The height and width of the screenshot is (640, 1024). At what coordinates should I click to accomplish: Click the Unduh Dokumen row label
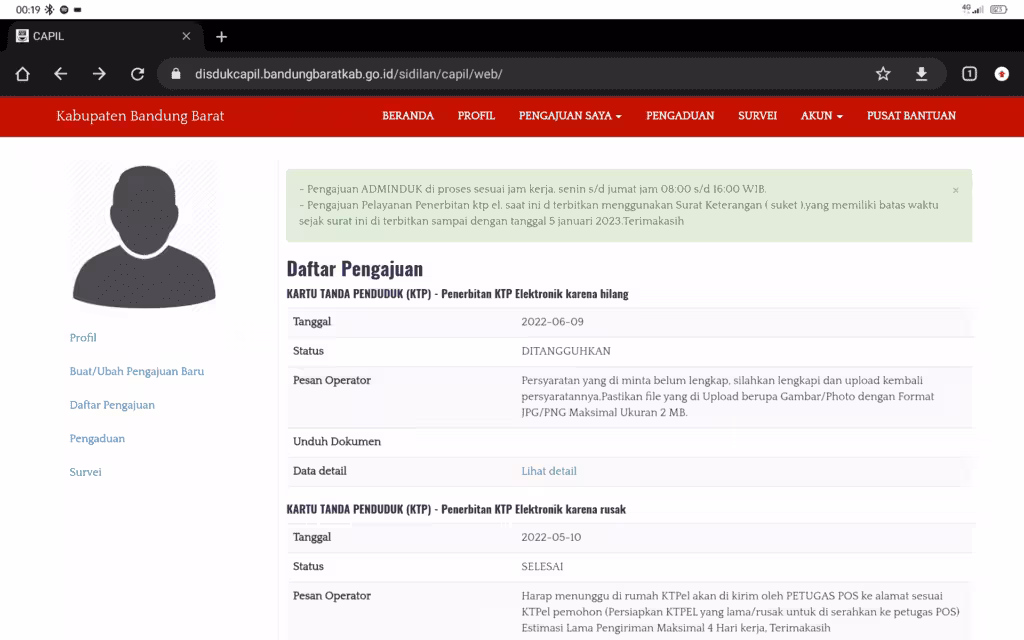(x=337, y=441)
